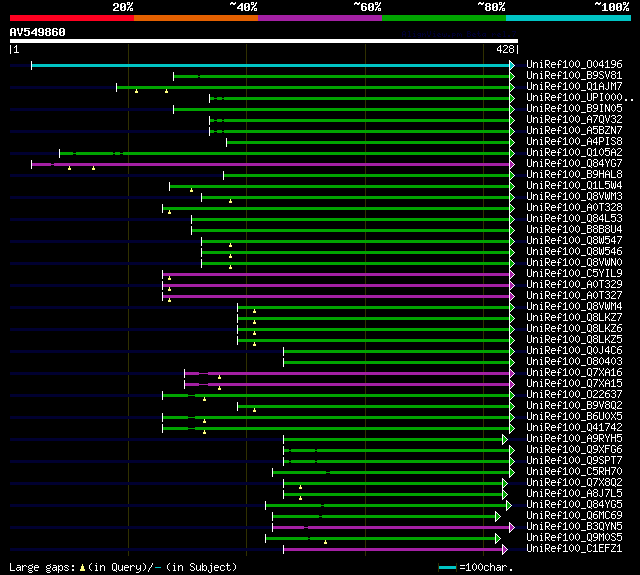Viewport: 640px width, 575px height.
Task: Open hit UniRef100_Q1AJM7
Action: pyautogui.click(x=574, y=86)
